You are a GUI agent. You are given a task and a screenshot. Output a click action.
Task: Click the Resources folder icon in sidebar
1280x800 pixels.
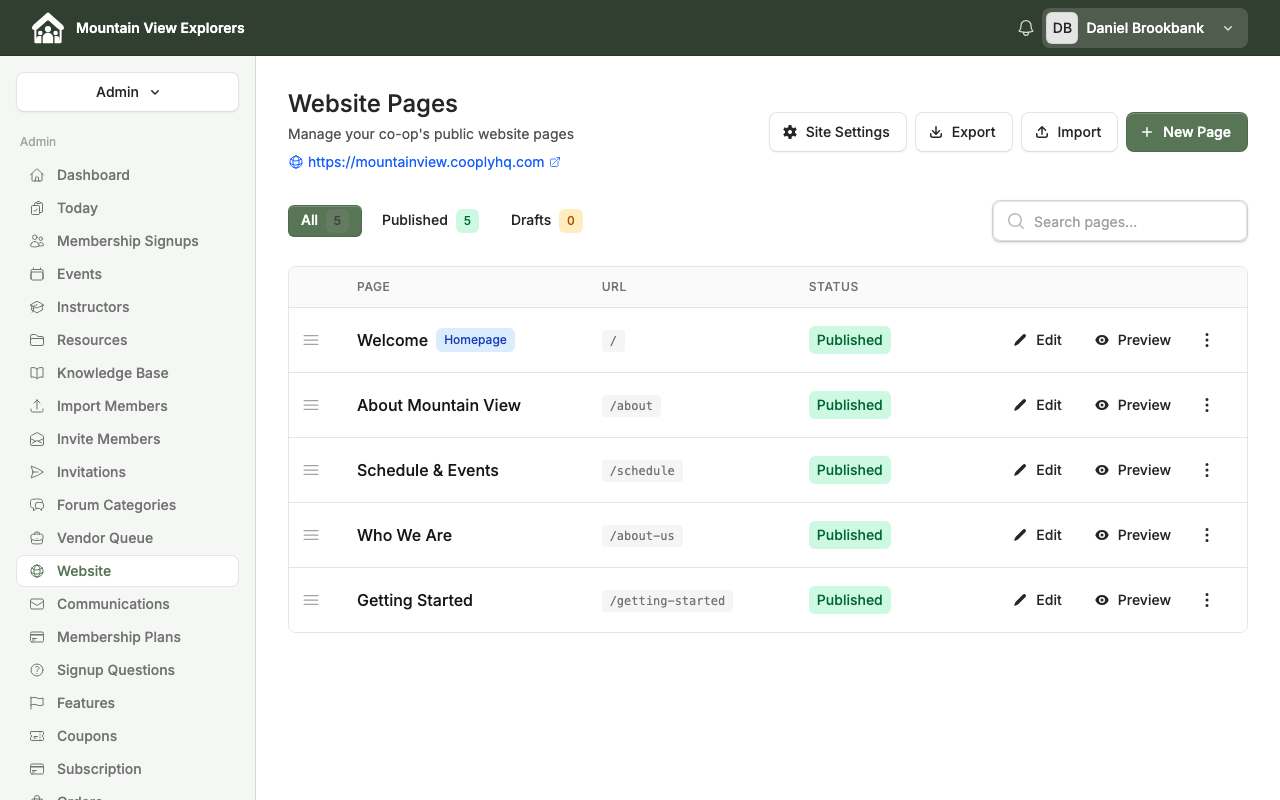coord(37,340)
